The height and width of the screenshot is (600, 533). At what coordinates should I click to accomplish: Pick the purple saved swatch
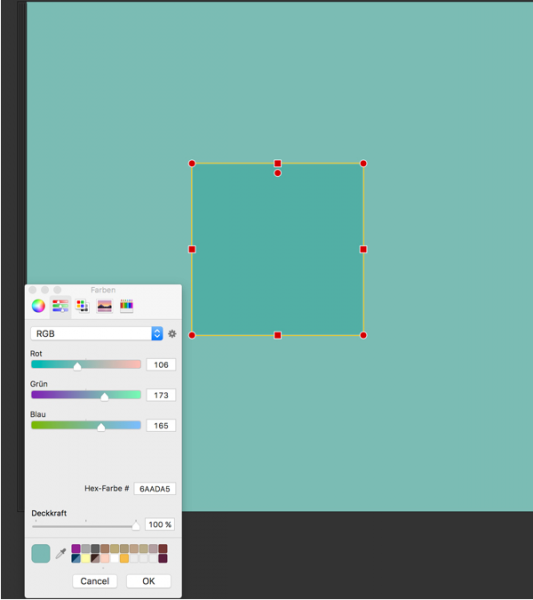tap(76, 549)
